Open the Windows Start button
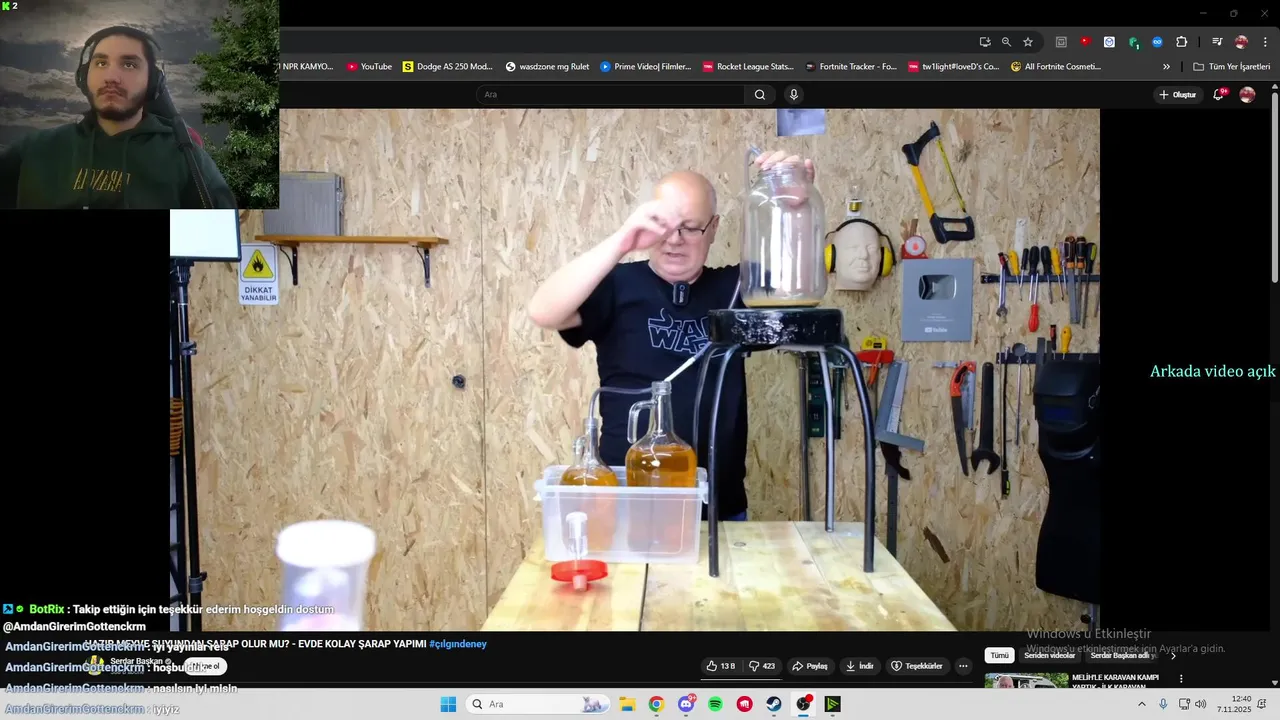 [x=448, y=704]
